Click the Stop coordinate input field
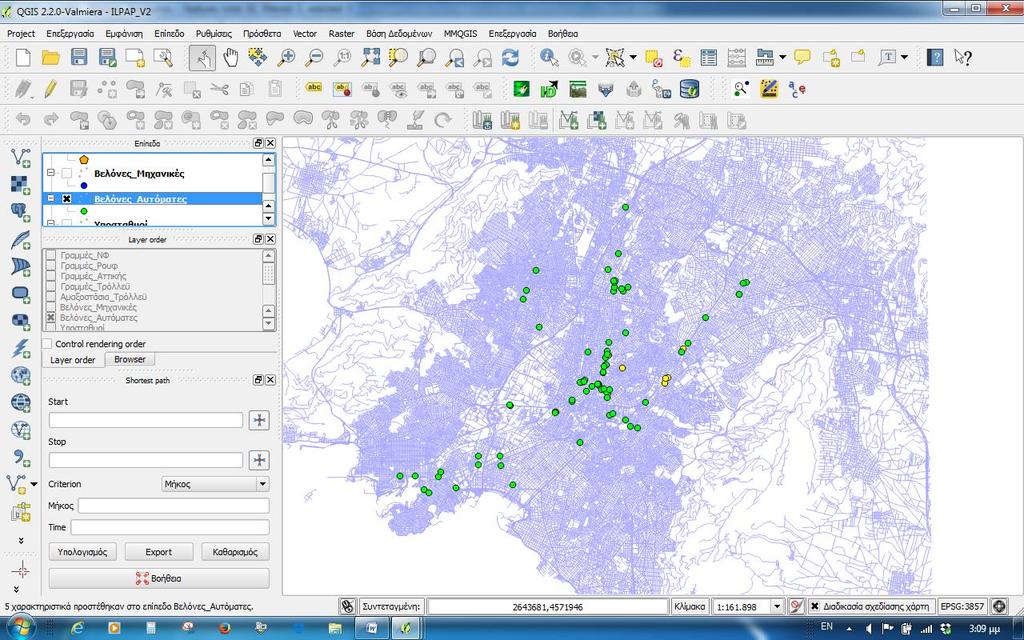Viewport: 1024px width, 640px height. coord(146,460)
